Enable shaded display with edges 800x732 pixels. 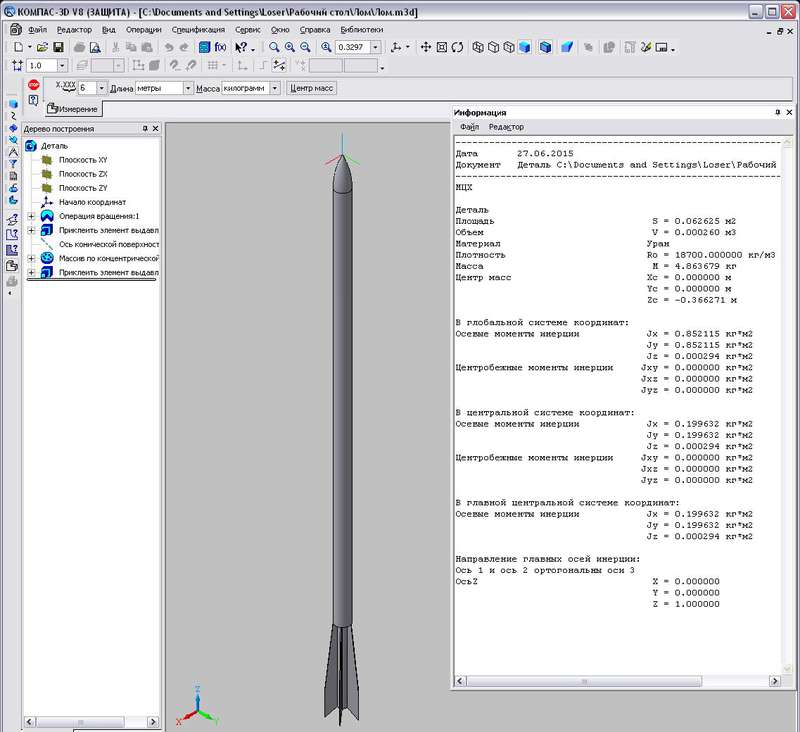click(x=545, y=47)
